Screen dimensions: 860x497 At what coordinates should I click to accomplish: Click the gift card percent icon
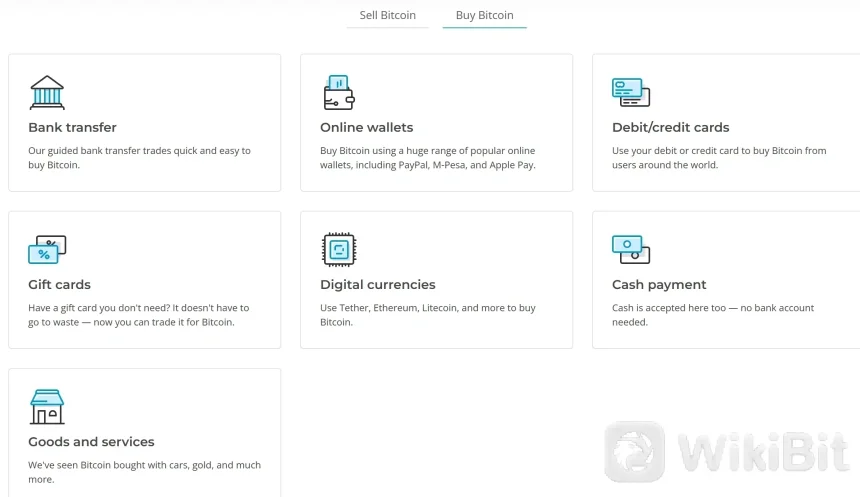tap(47, 249)
